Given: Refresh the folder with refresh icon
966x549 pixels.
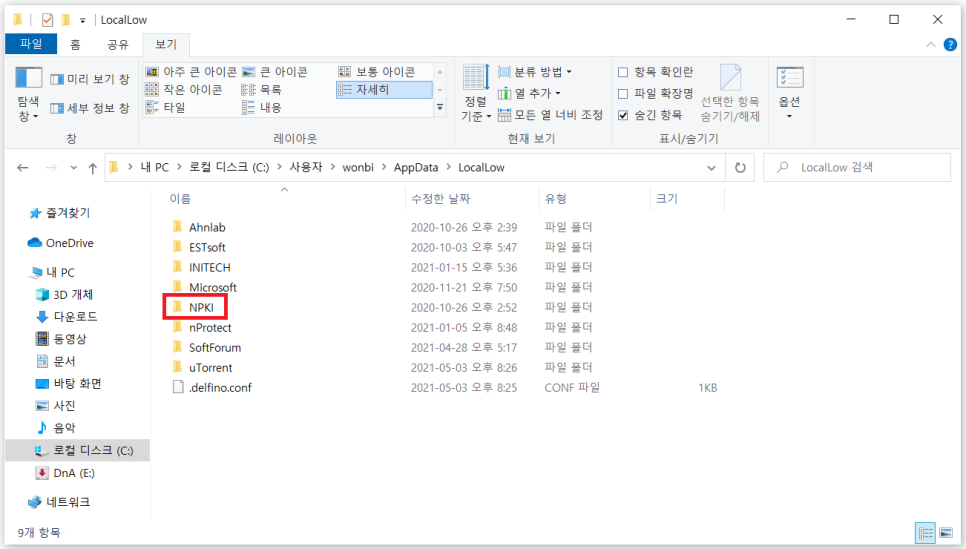Looking at the screenshot, I should pyautogui.click(x=740, y=168).
